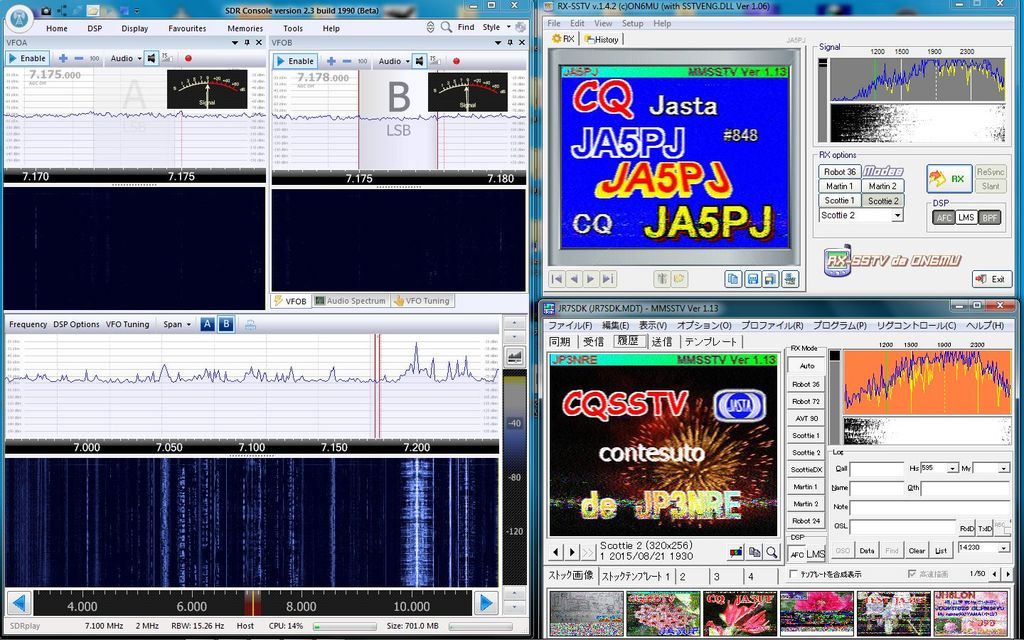Copy the received image in RX-SSTV
The height and width of the screenshot is (640, 1024).
733,280
